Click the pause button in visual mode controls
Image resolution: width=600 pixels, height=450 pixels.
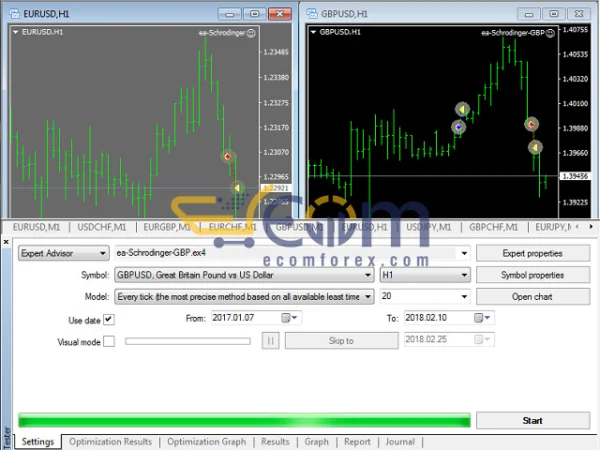point(271,341)
